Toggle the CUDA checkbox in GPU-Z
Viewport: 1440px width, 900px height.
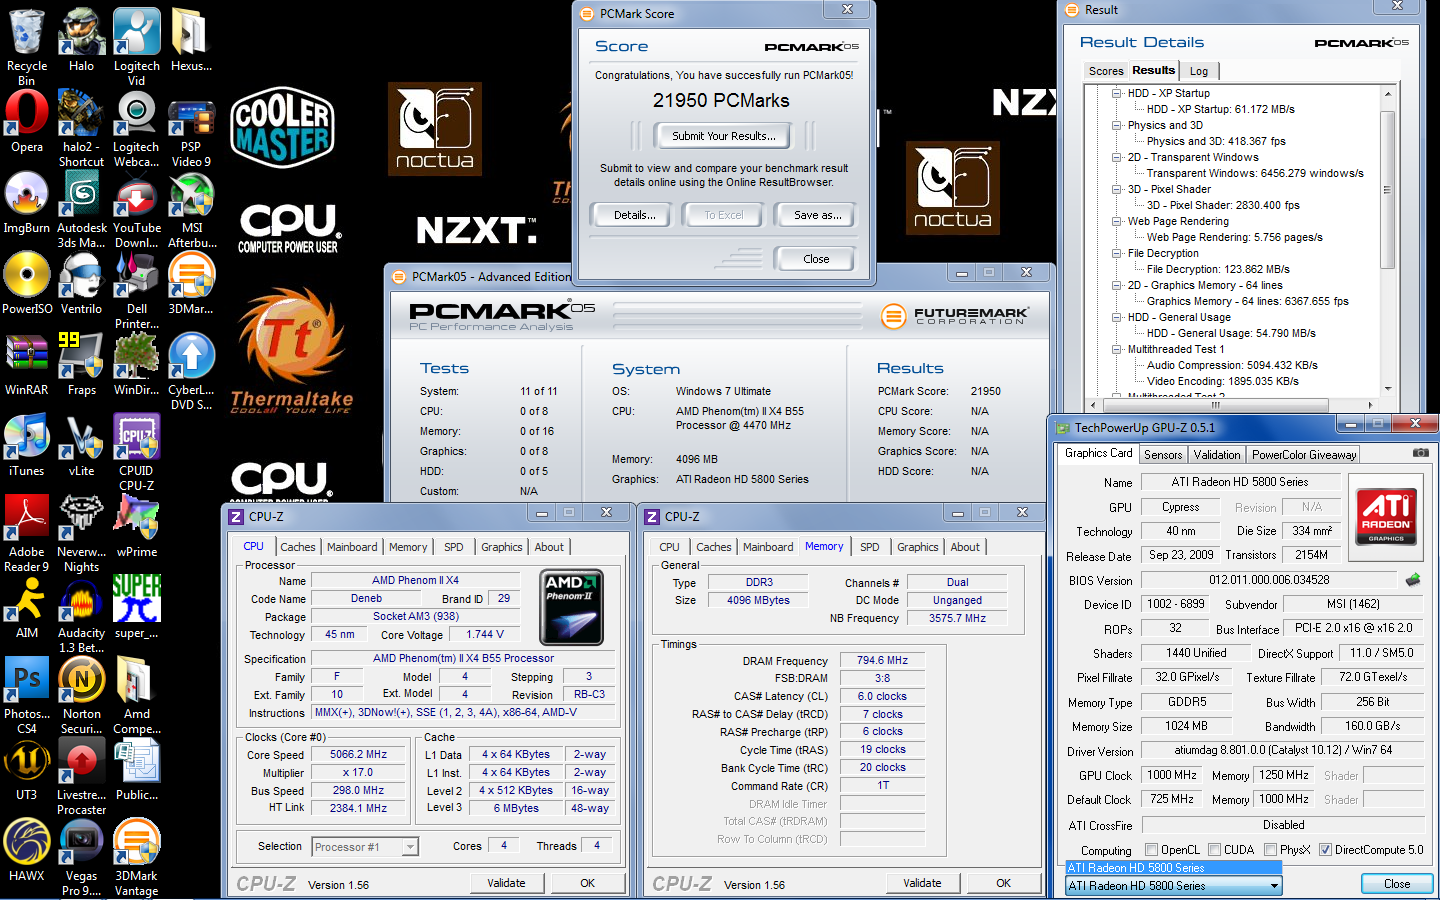[1214, 850]
